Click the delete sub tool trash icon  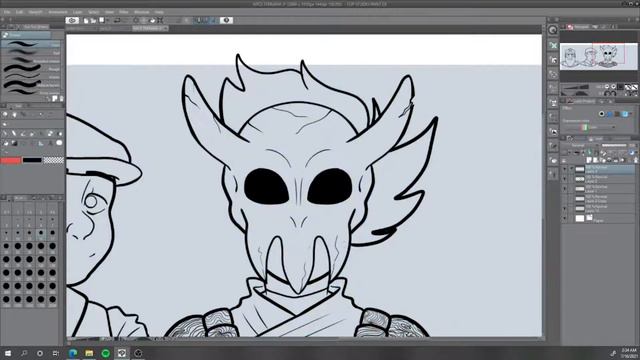[61, 98]
